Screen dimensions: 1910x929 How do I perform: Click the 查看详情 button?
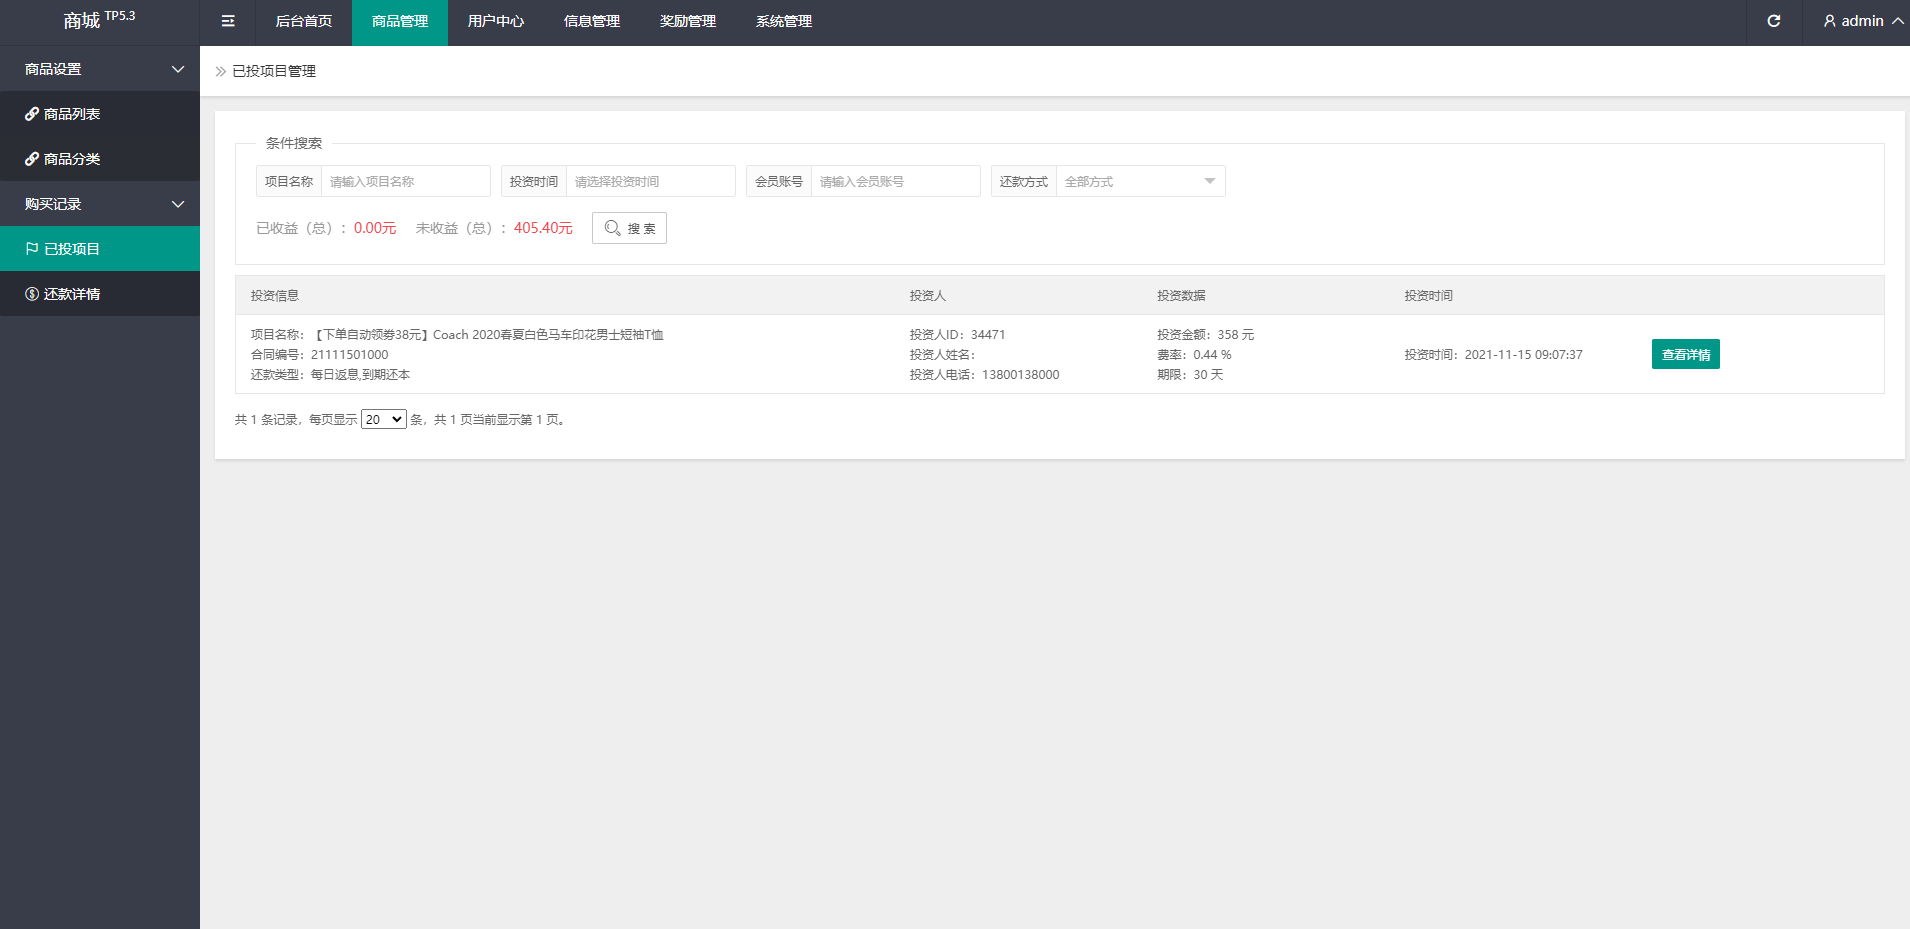[x=1685, y=355]
